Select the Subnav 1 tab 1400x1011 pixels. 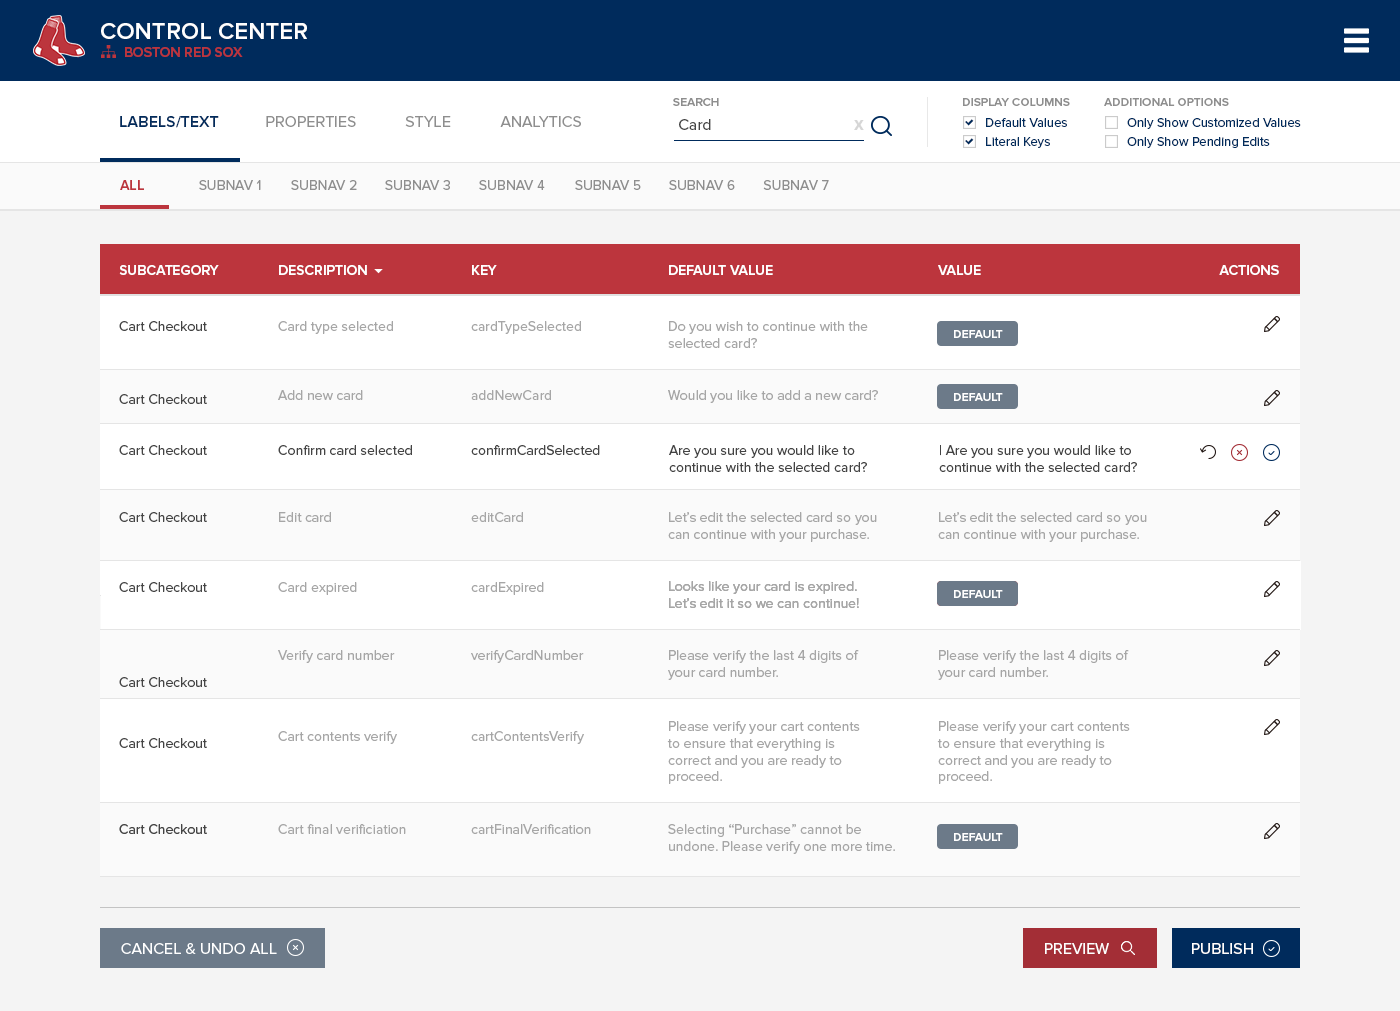[x=230, y=185]
